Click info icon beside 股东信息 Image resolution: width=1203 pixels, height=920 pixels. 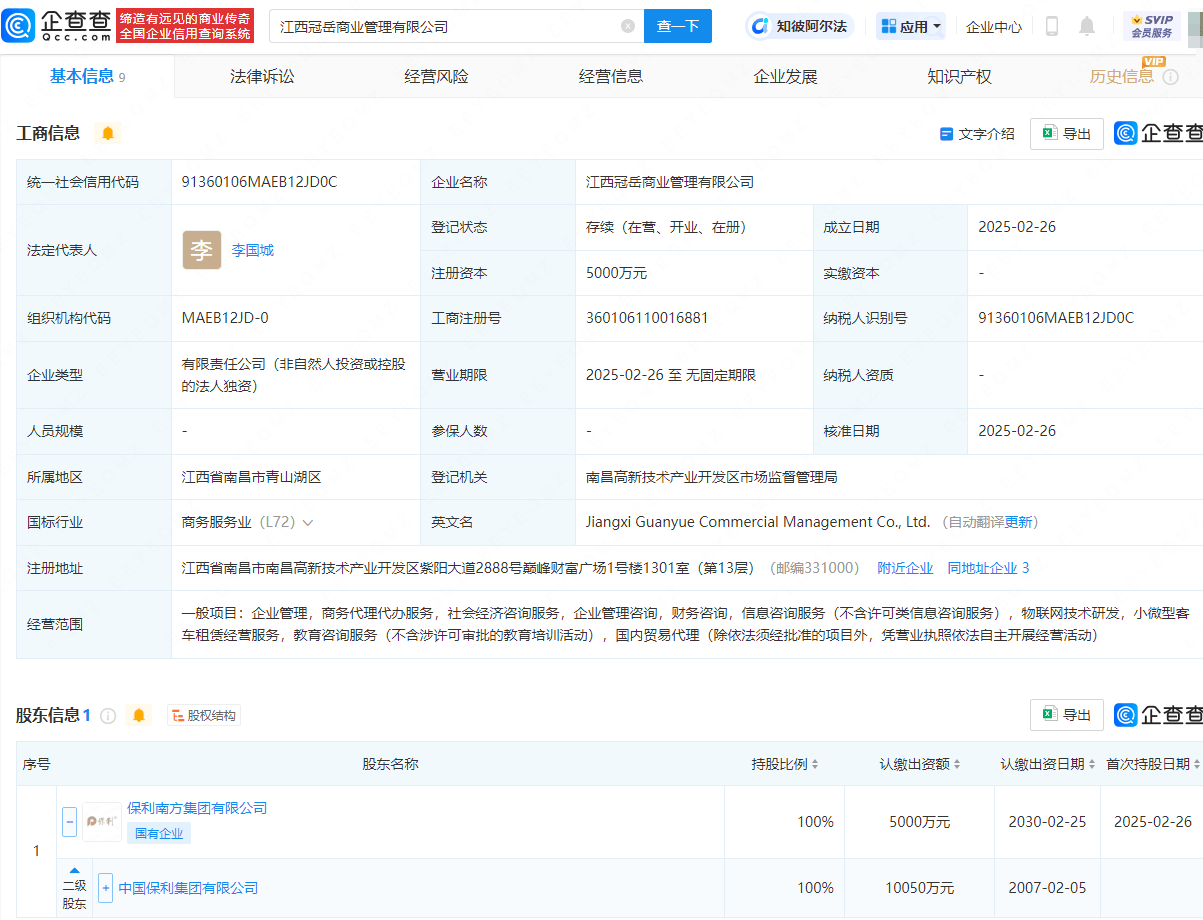click(x=108, y=716)
